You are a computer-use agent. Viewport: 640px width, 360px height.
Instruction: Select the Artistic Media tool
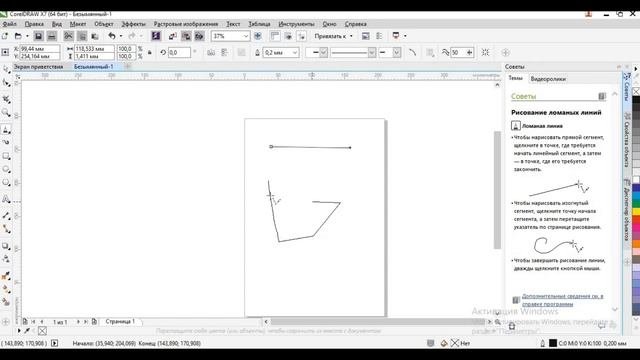(6, 142)
